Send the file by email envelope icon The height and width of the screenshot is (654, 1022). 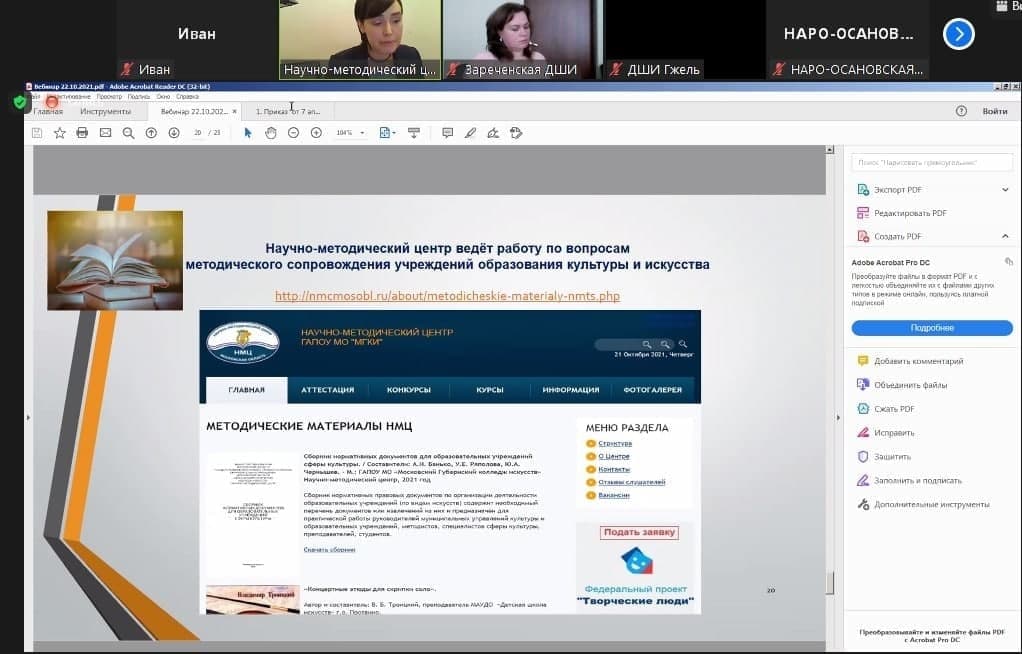[x=105, y=133]
